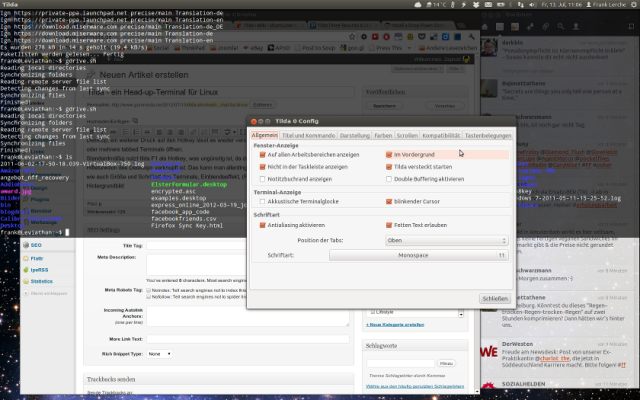640x400 pixels.
Task: Open the sound volume indicator in top panel
Action: [532, 4]
